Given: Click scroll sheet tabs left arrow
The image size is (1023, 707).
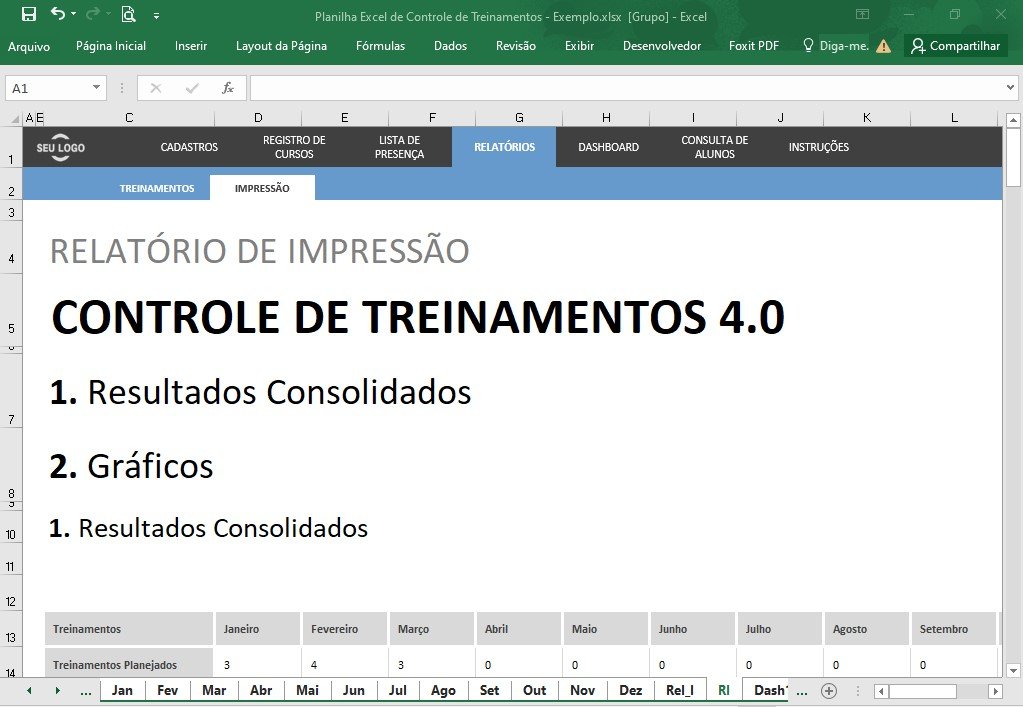Looking at the screenshot, I should point(29,691).
